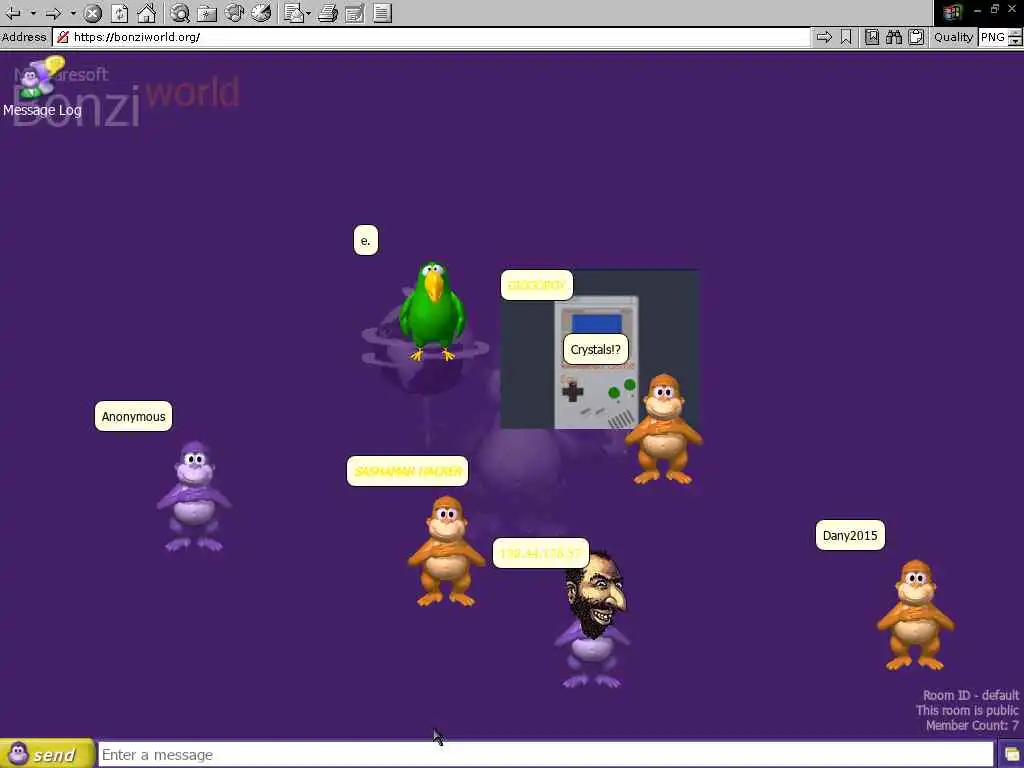The width and height of the screenshot is (1024, 768).
Task: Click the clipboard paste icon
Action: click(916, 37)
